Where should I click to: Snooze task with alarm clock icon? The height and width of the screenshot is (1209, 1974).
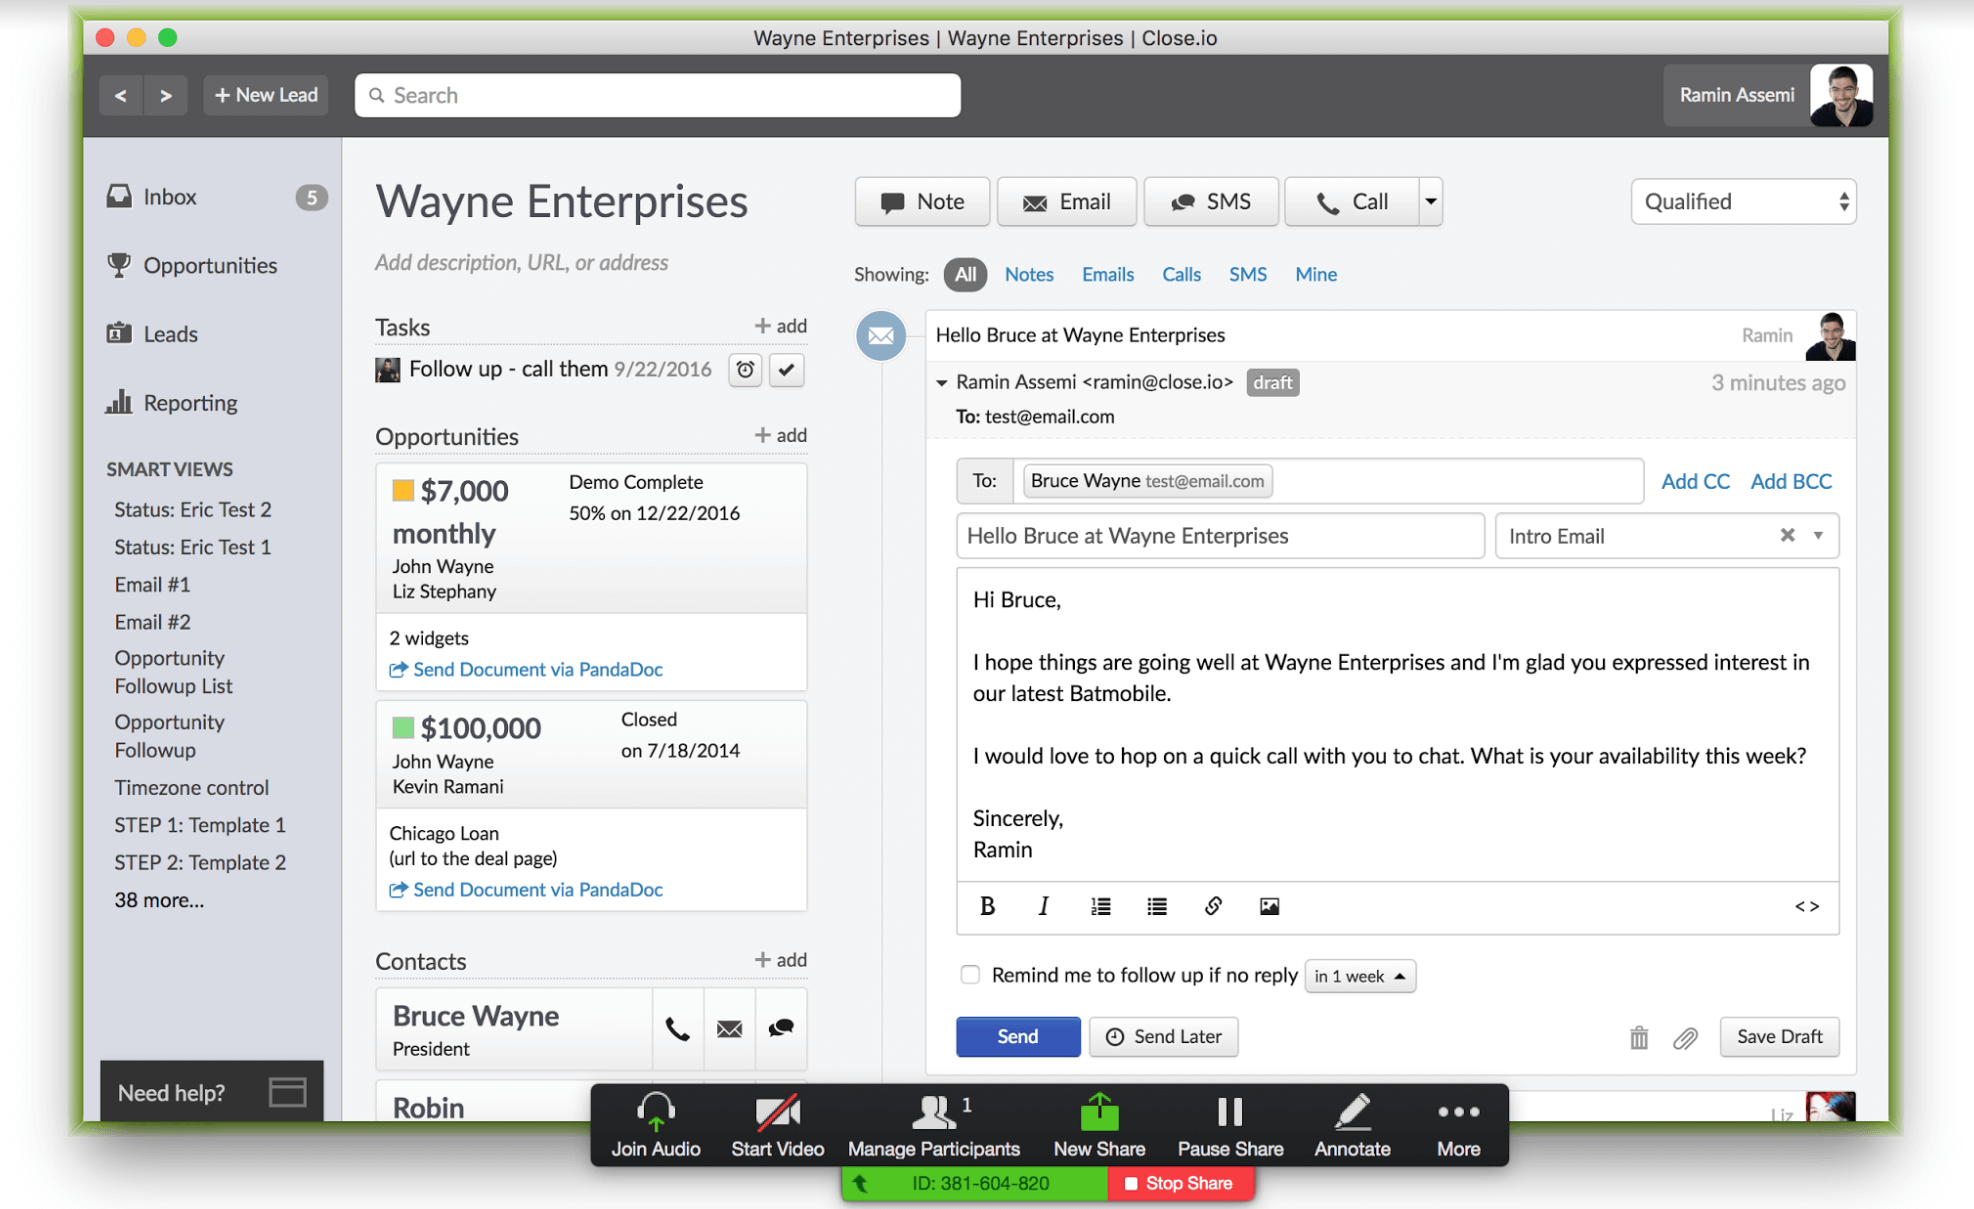745,370
